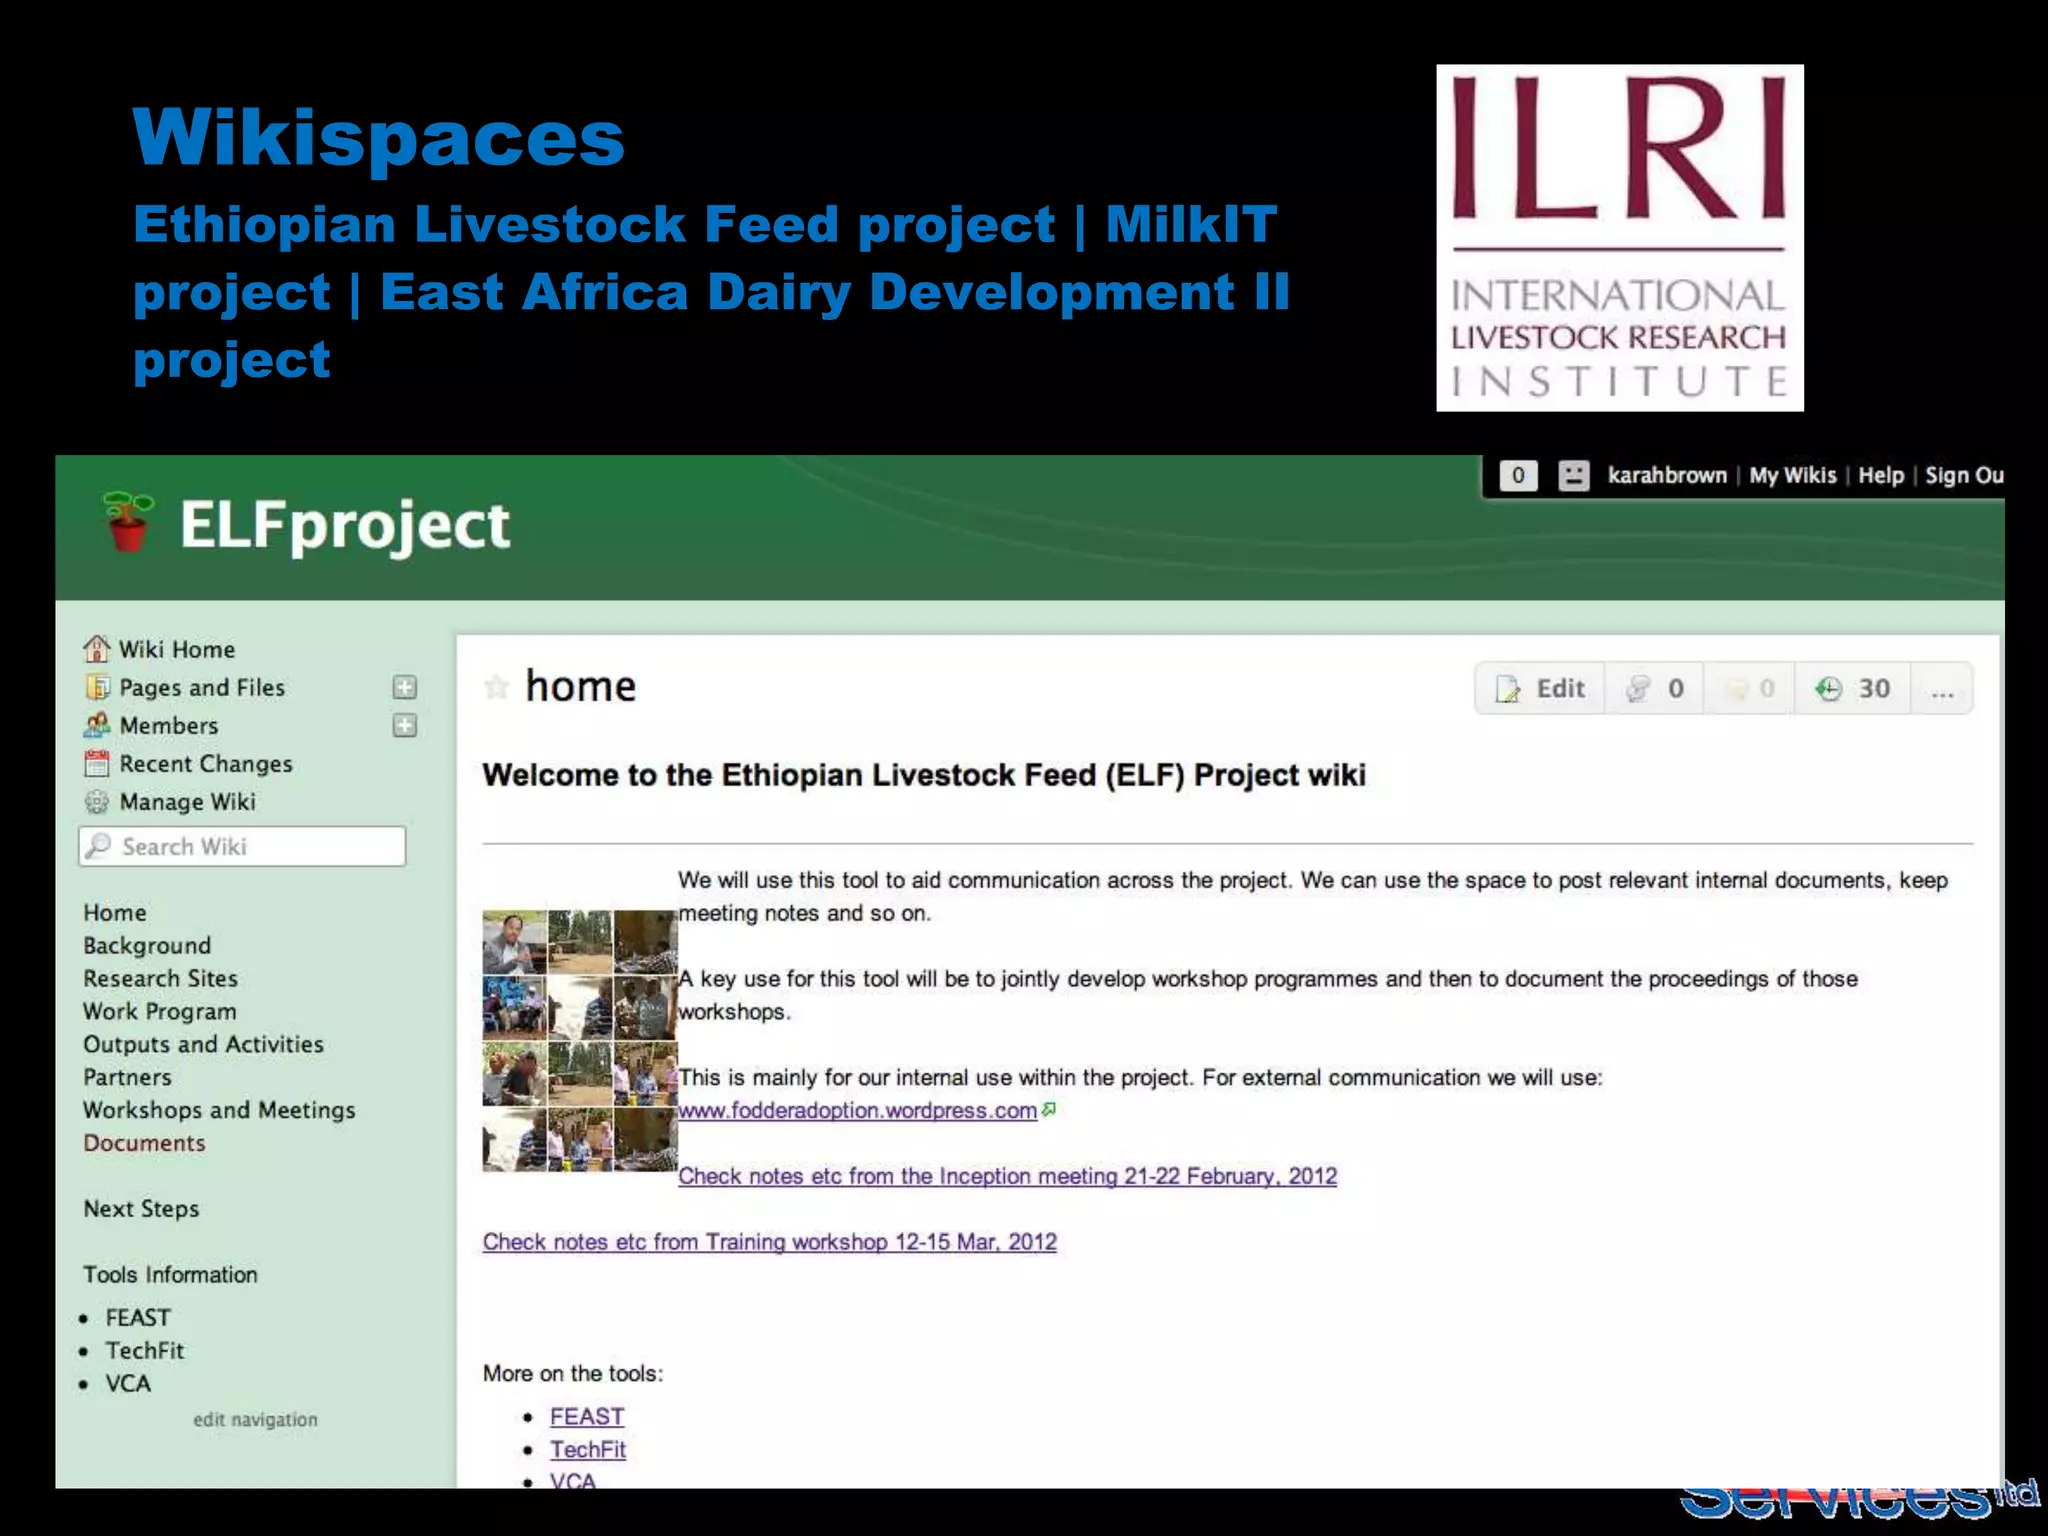Open the Members page
This screenshot has width=2048, height=1536.
click(x=169, y=725)
